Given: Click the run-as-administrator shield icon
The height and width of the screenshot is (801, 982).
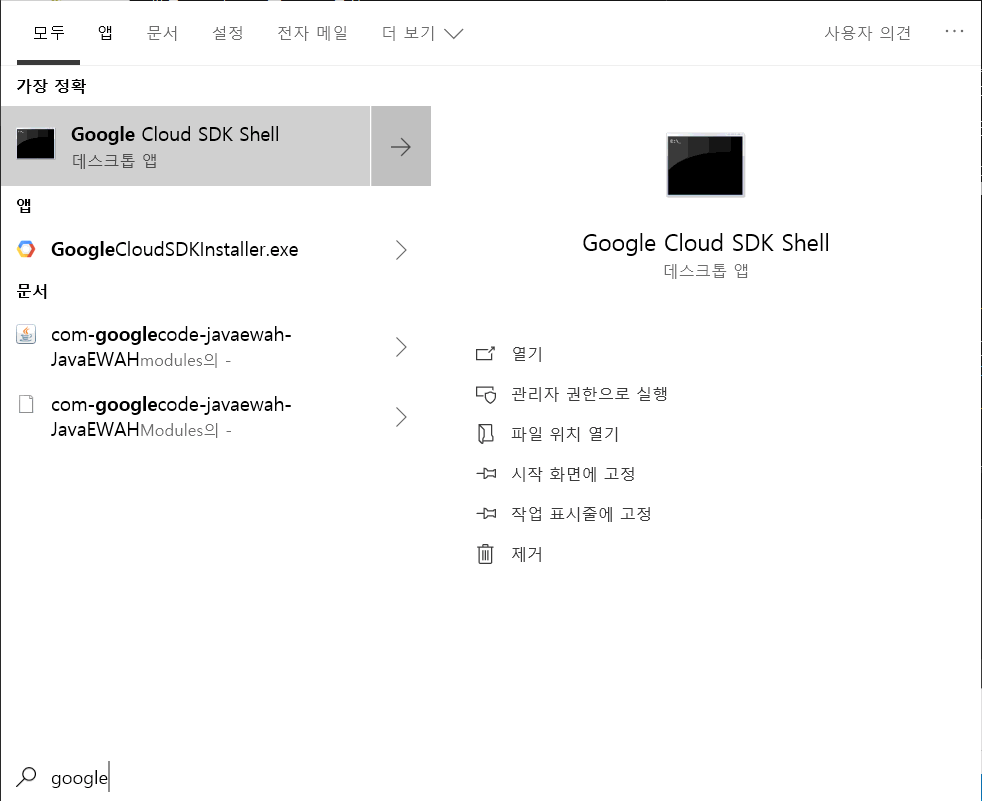Looking at the screenshot, I should [x=485, y=394].
